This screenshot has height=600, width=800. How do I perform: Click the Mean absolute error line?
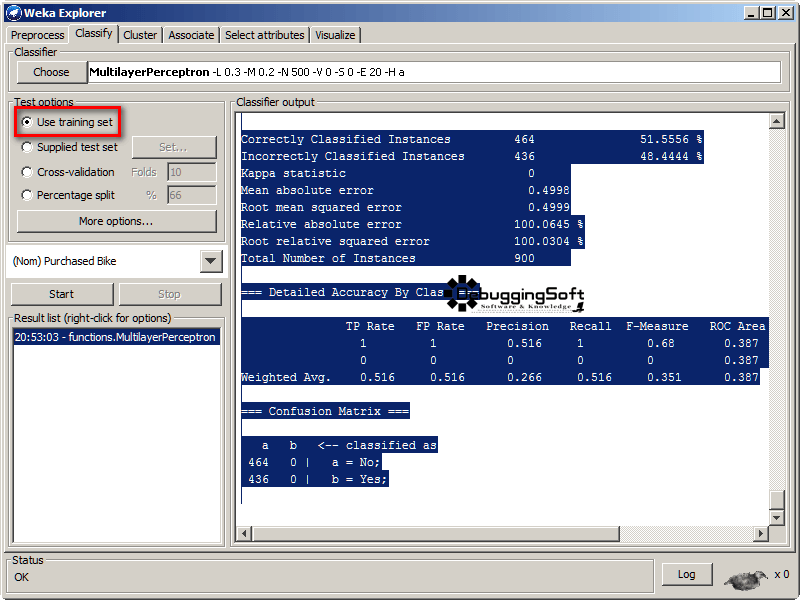point(406,190)
